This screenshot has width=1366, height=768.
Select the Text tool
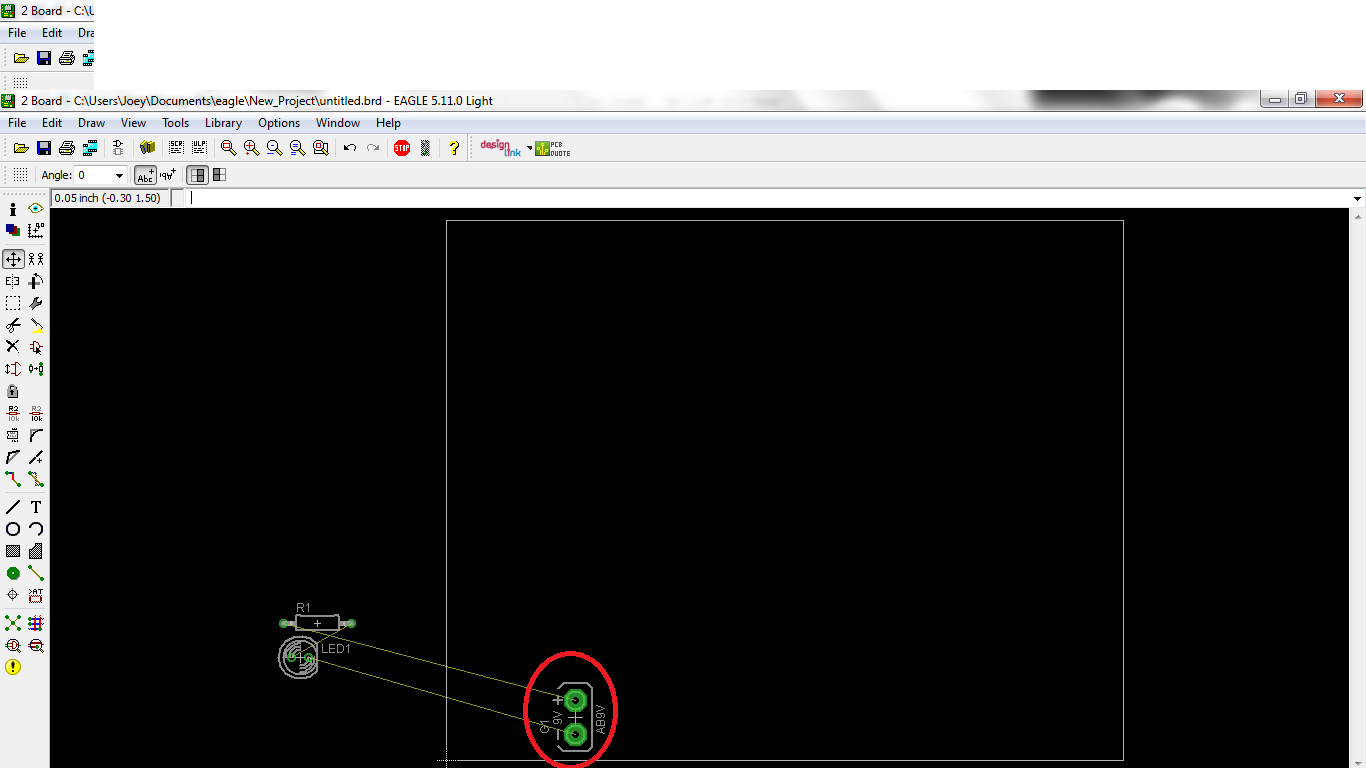(36, 507)
